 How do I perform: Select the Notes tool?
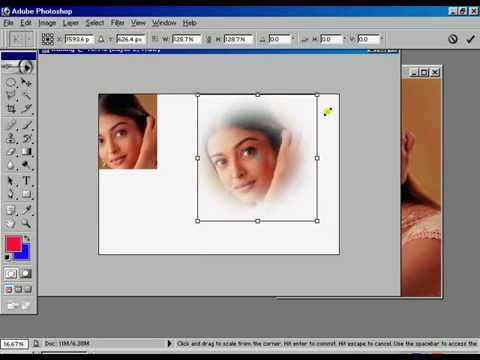pos(11,210)
